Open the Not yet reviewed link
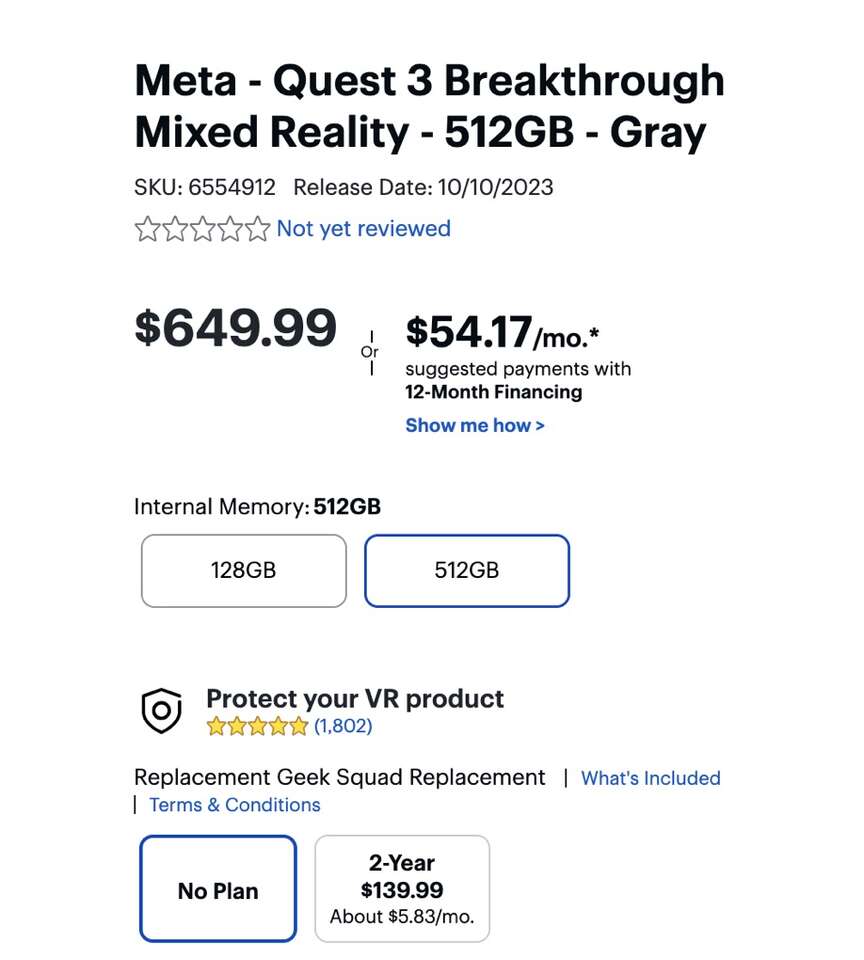 point(363,229)
